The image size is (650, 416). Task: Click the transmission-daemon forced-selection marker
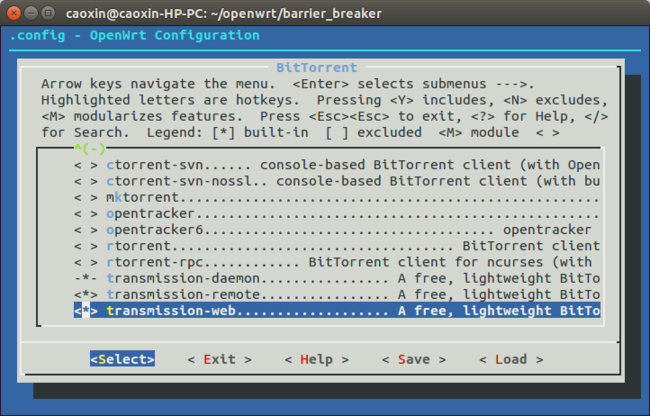pyautogui.click(x=86, y=278)
